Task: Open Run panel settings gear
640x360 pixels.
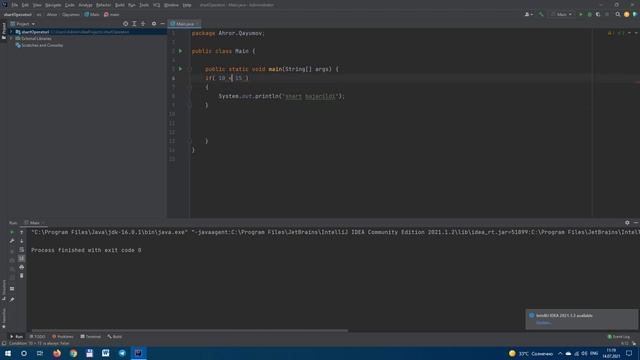Action: [627, 223]
